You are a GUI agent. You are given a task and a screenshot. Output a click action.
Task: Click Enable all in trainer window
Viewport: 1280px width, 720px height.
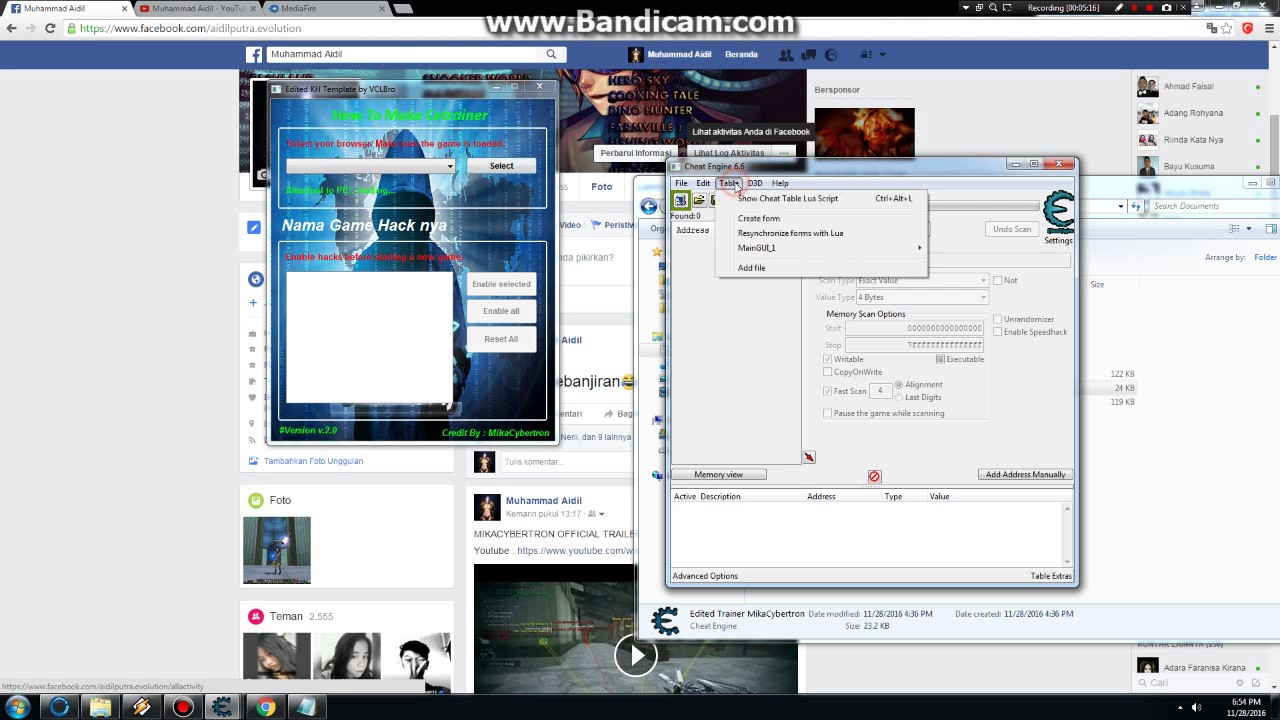coord(501,311)
